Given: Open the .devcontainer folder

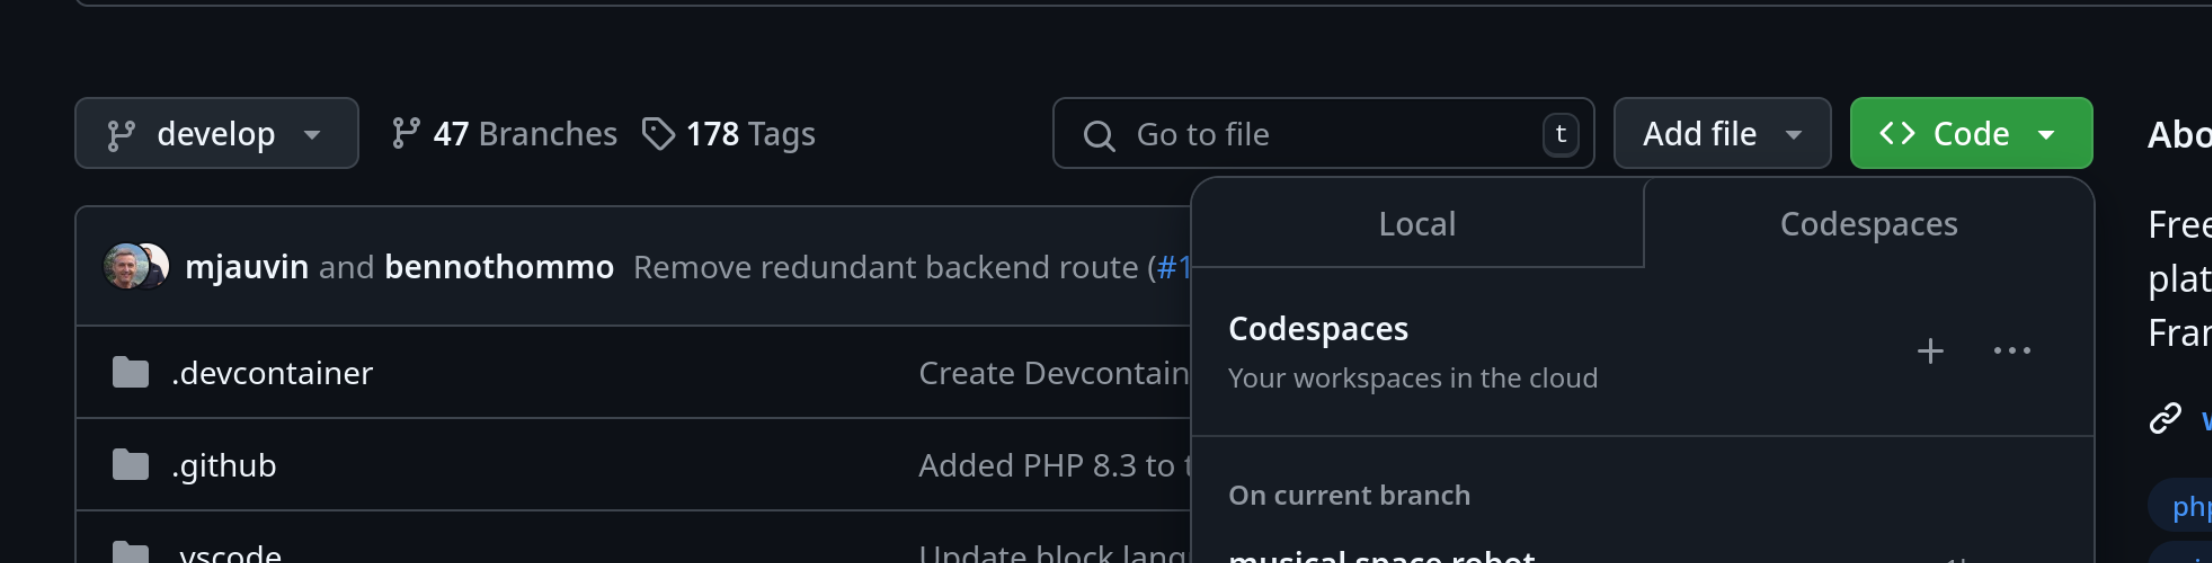Looking at the screenshot, I should pos(272,373).
